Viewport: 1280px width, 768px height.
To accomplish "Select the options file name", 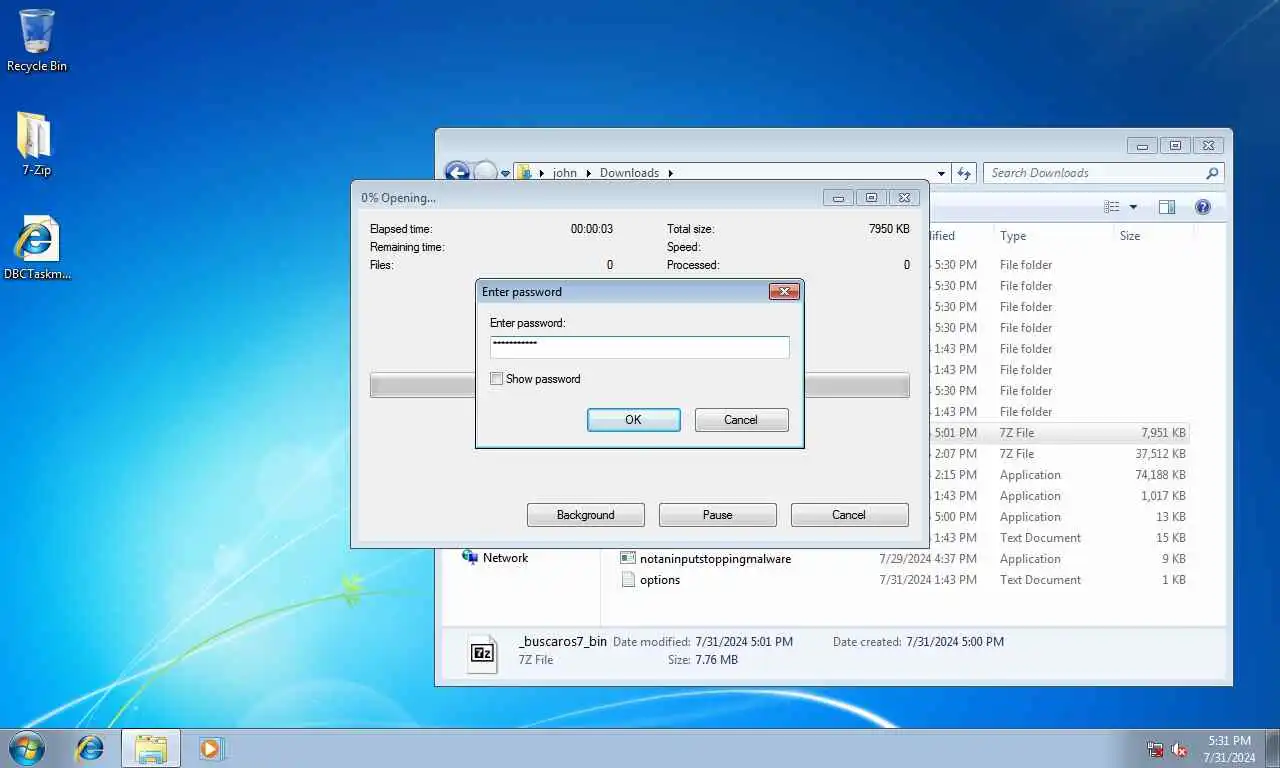I will [660, 580].
